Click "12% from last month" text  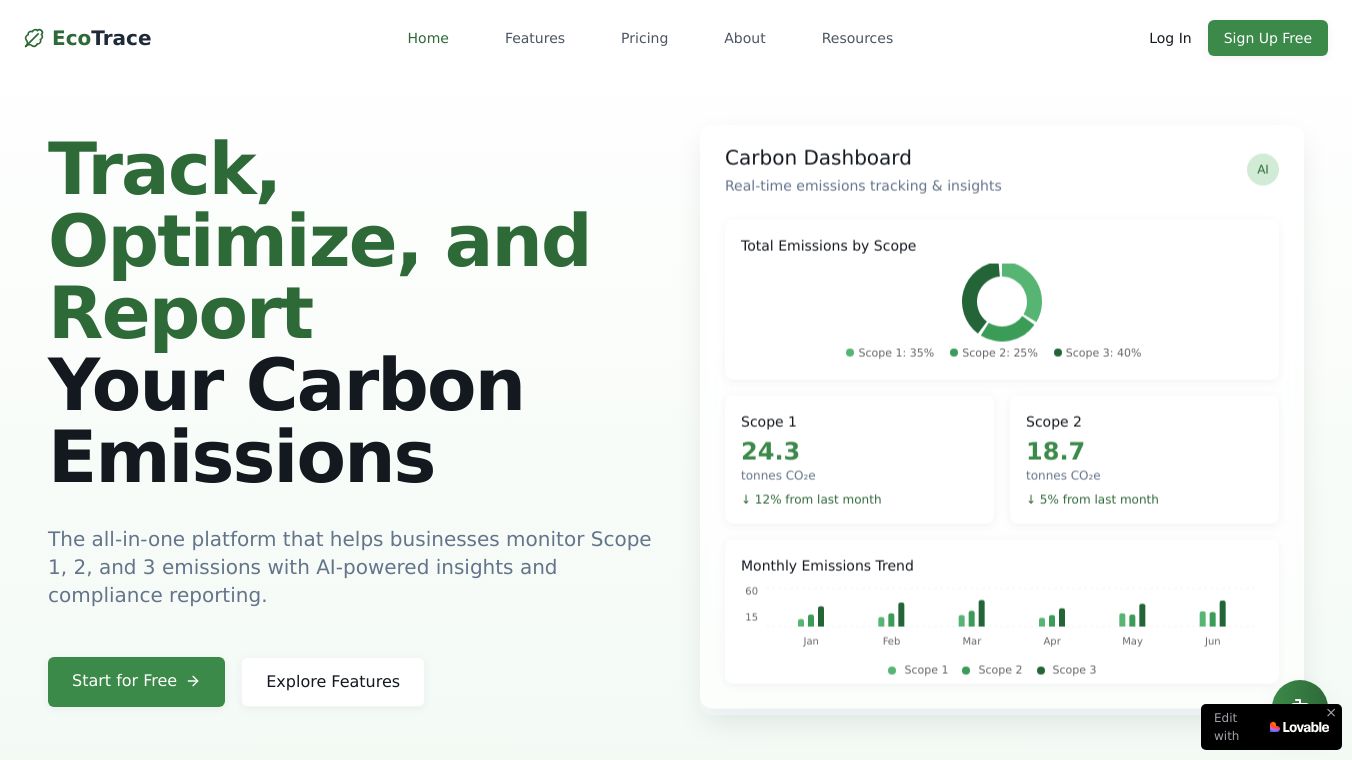tap(811, 499)
